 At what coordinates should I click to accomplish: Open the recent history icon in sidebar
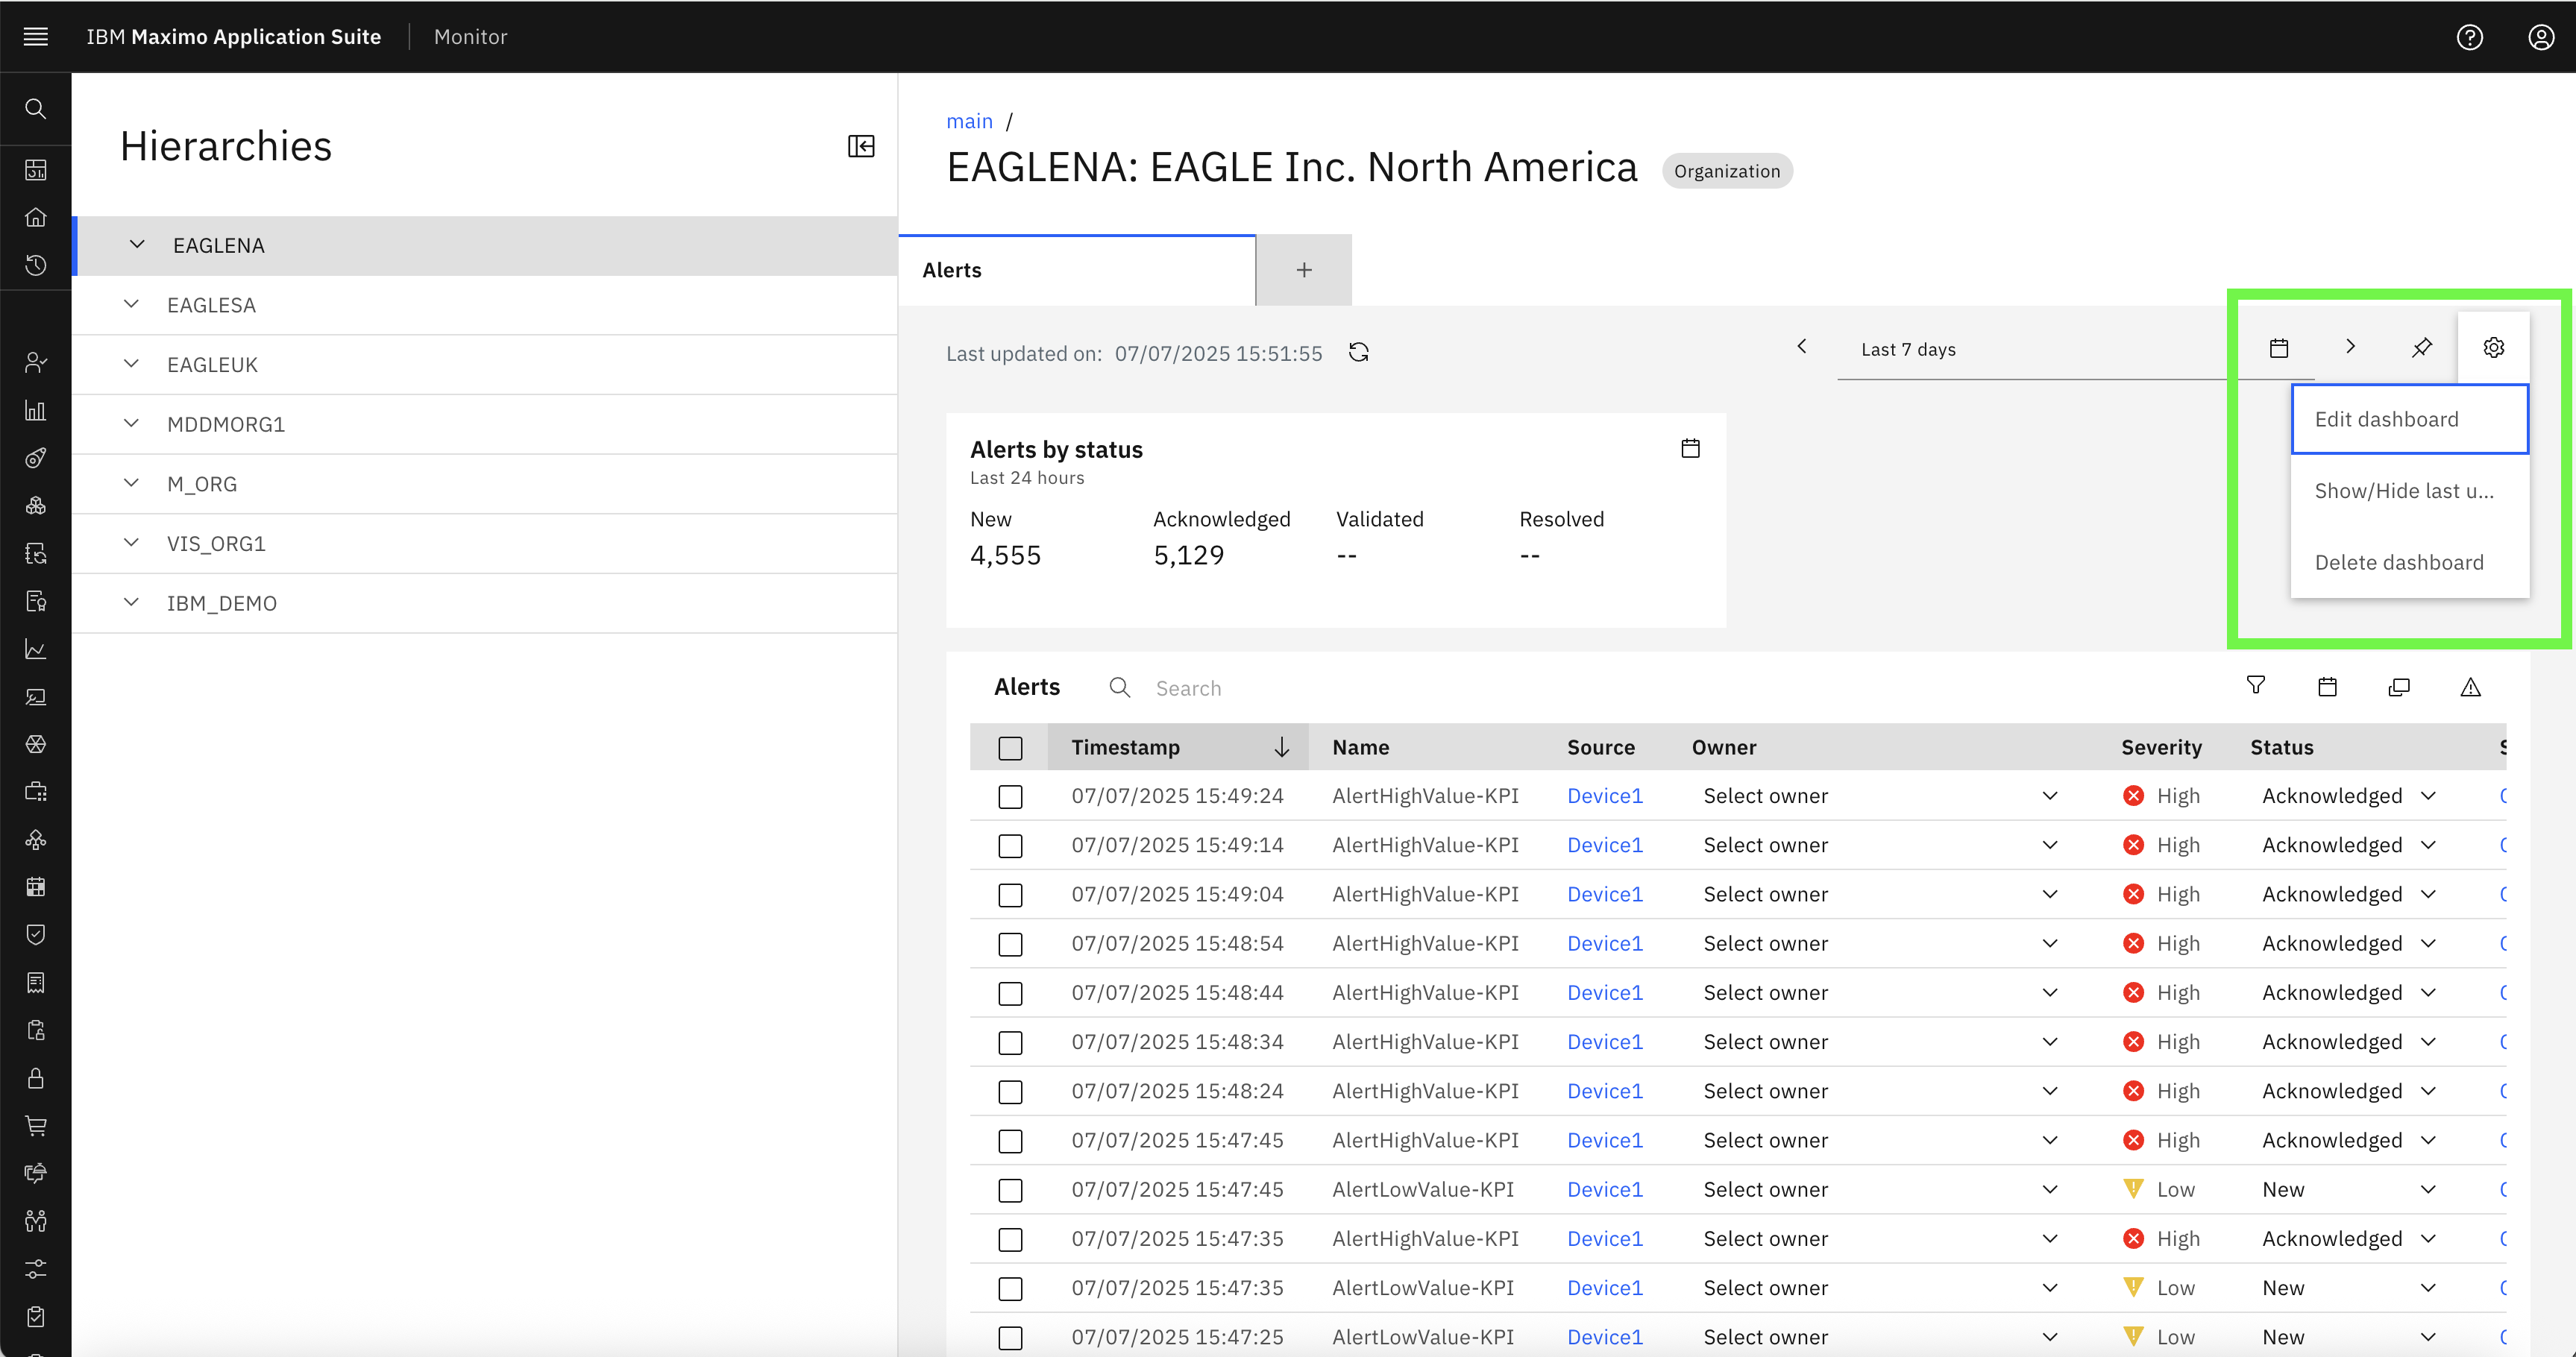click(36, 265)
